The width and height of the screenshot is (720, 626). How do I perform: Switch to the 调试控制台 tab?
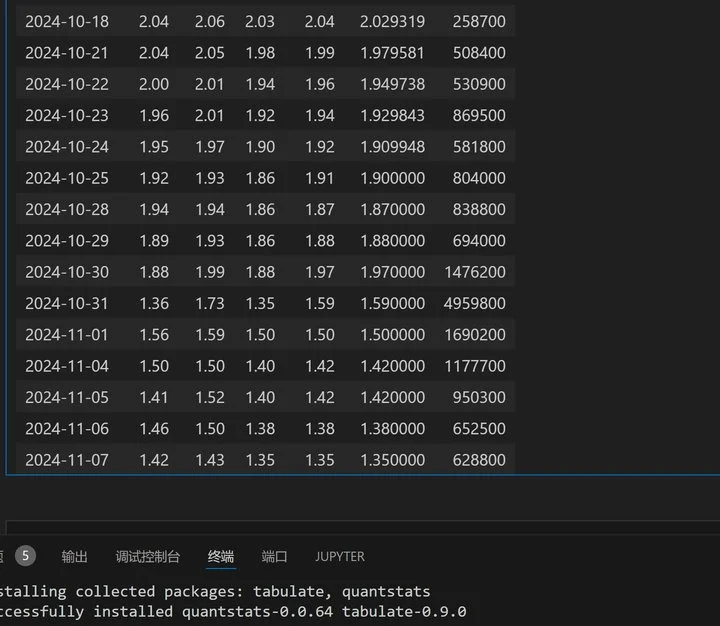coord(147,557)
